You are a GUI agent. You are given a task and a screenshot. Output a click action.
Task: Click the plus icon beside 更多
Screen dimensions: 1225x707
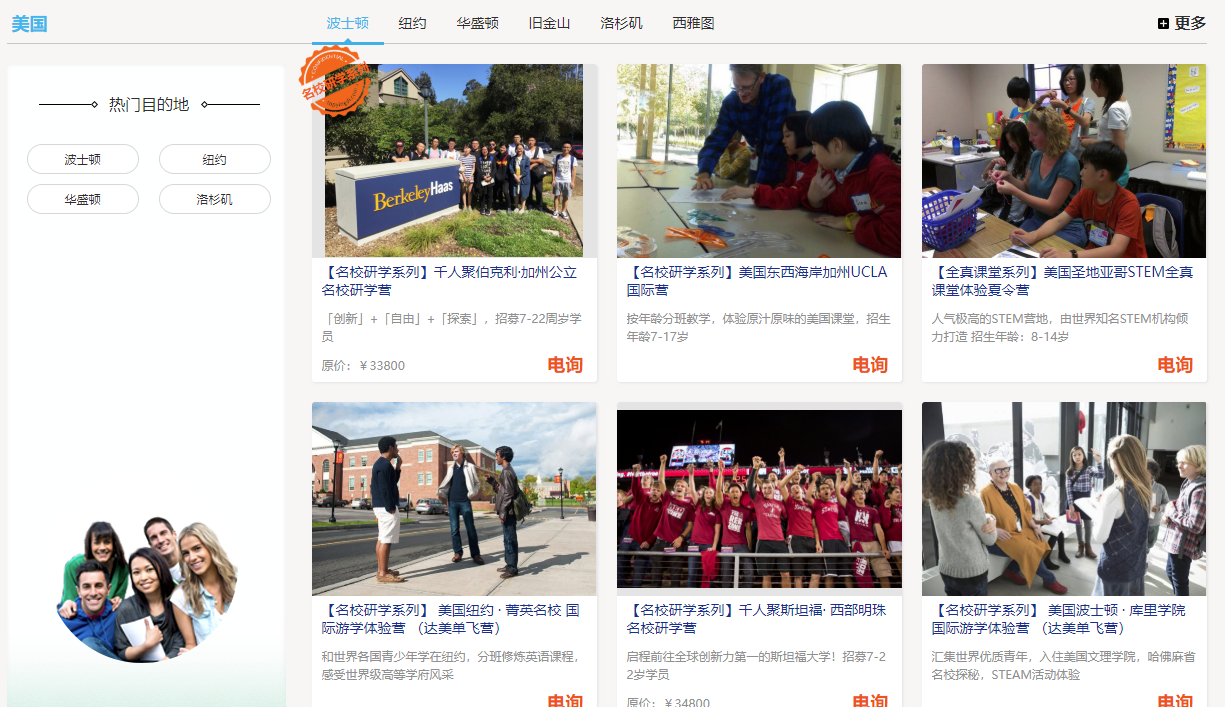coord(1163,23)
